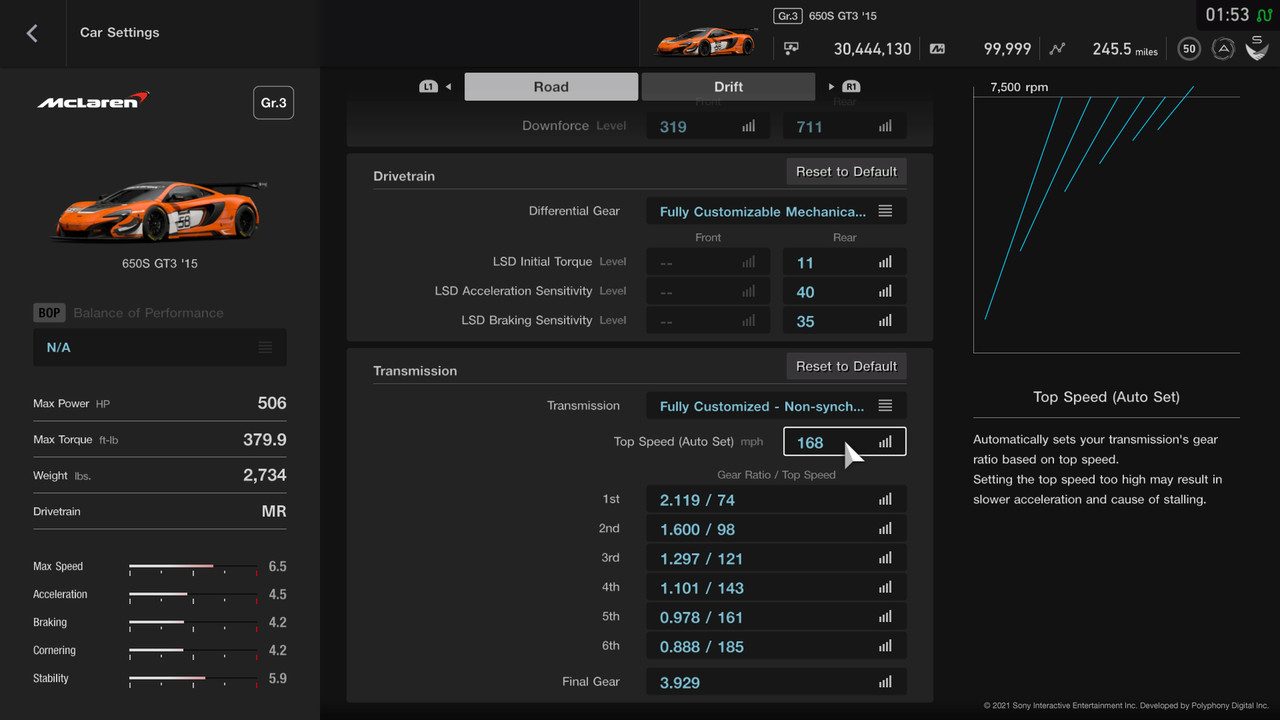Reset Transmission settings to default
Viewport: 1280px width, 720px height.
click(846, 366)
